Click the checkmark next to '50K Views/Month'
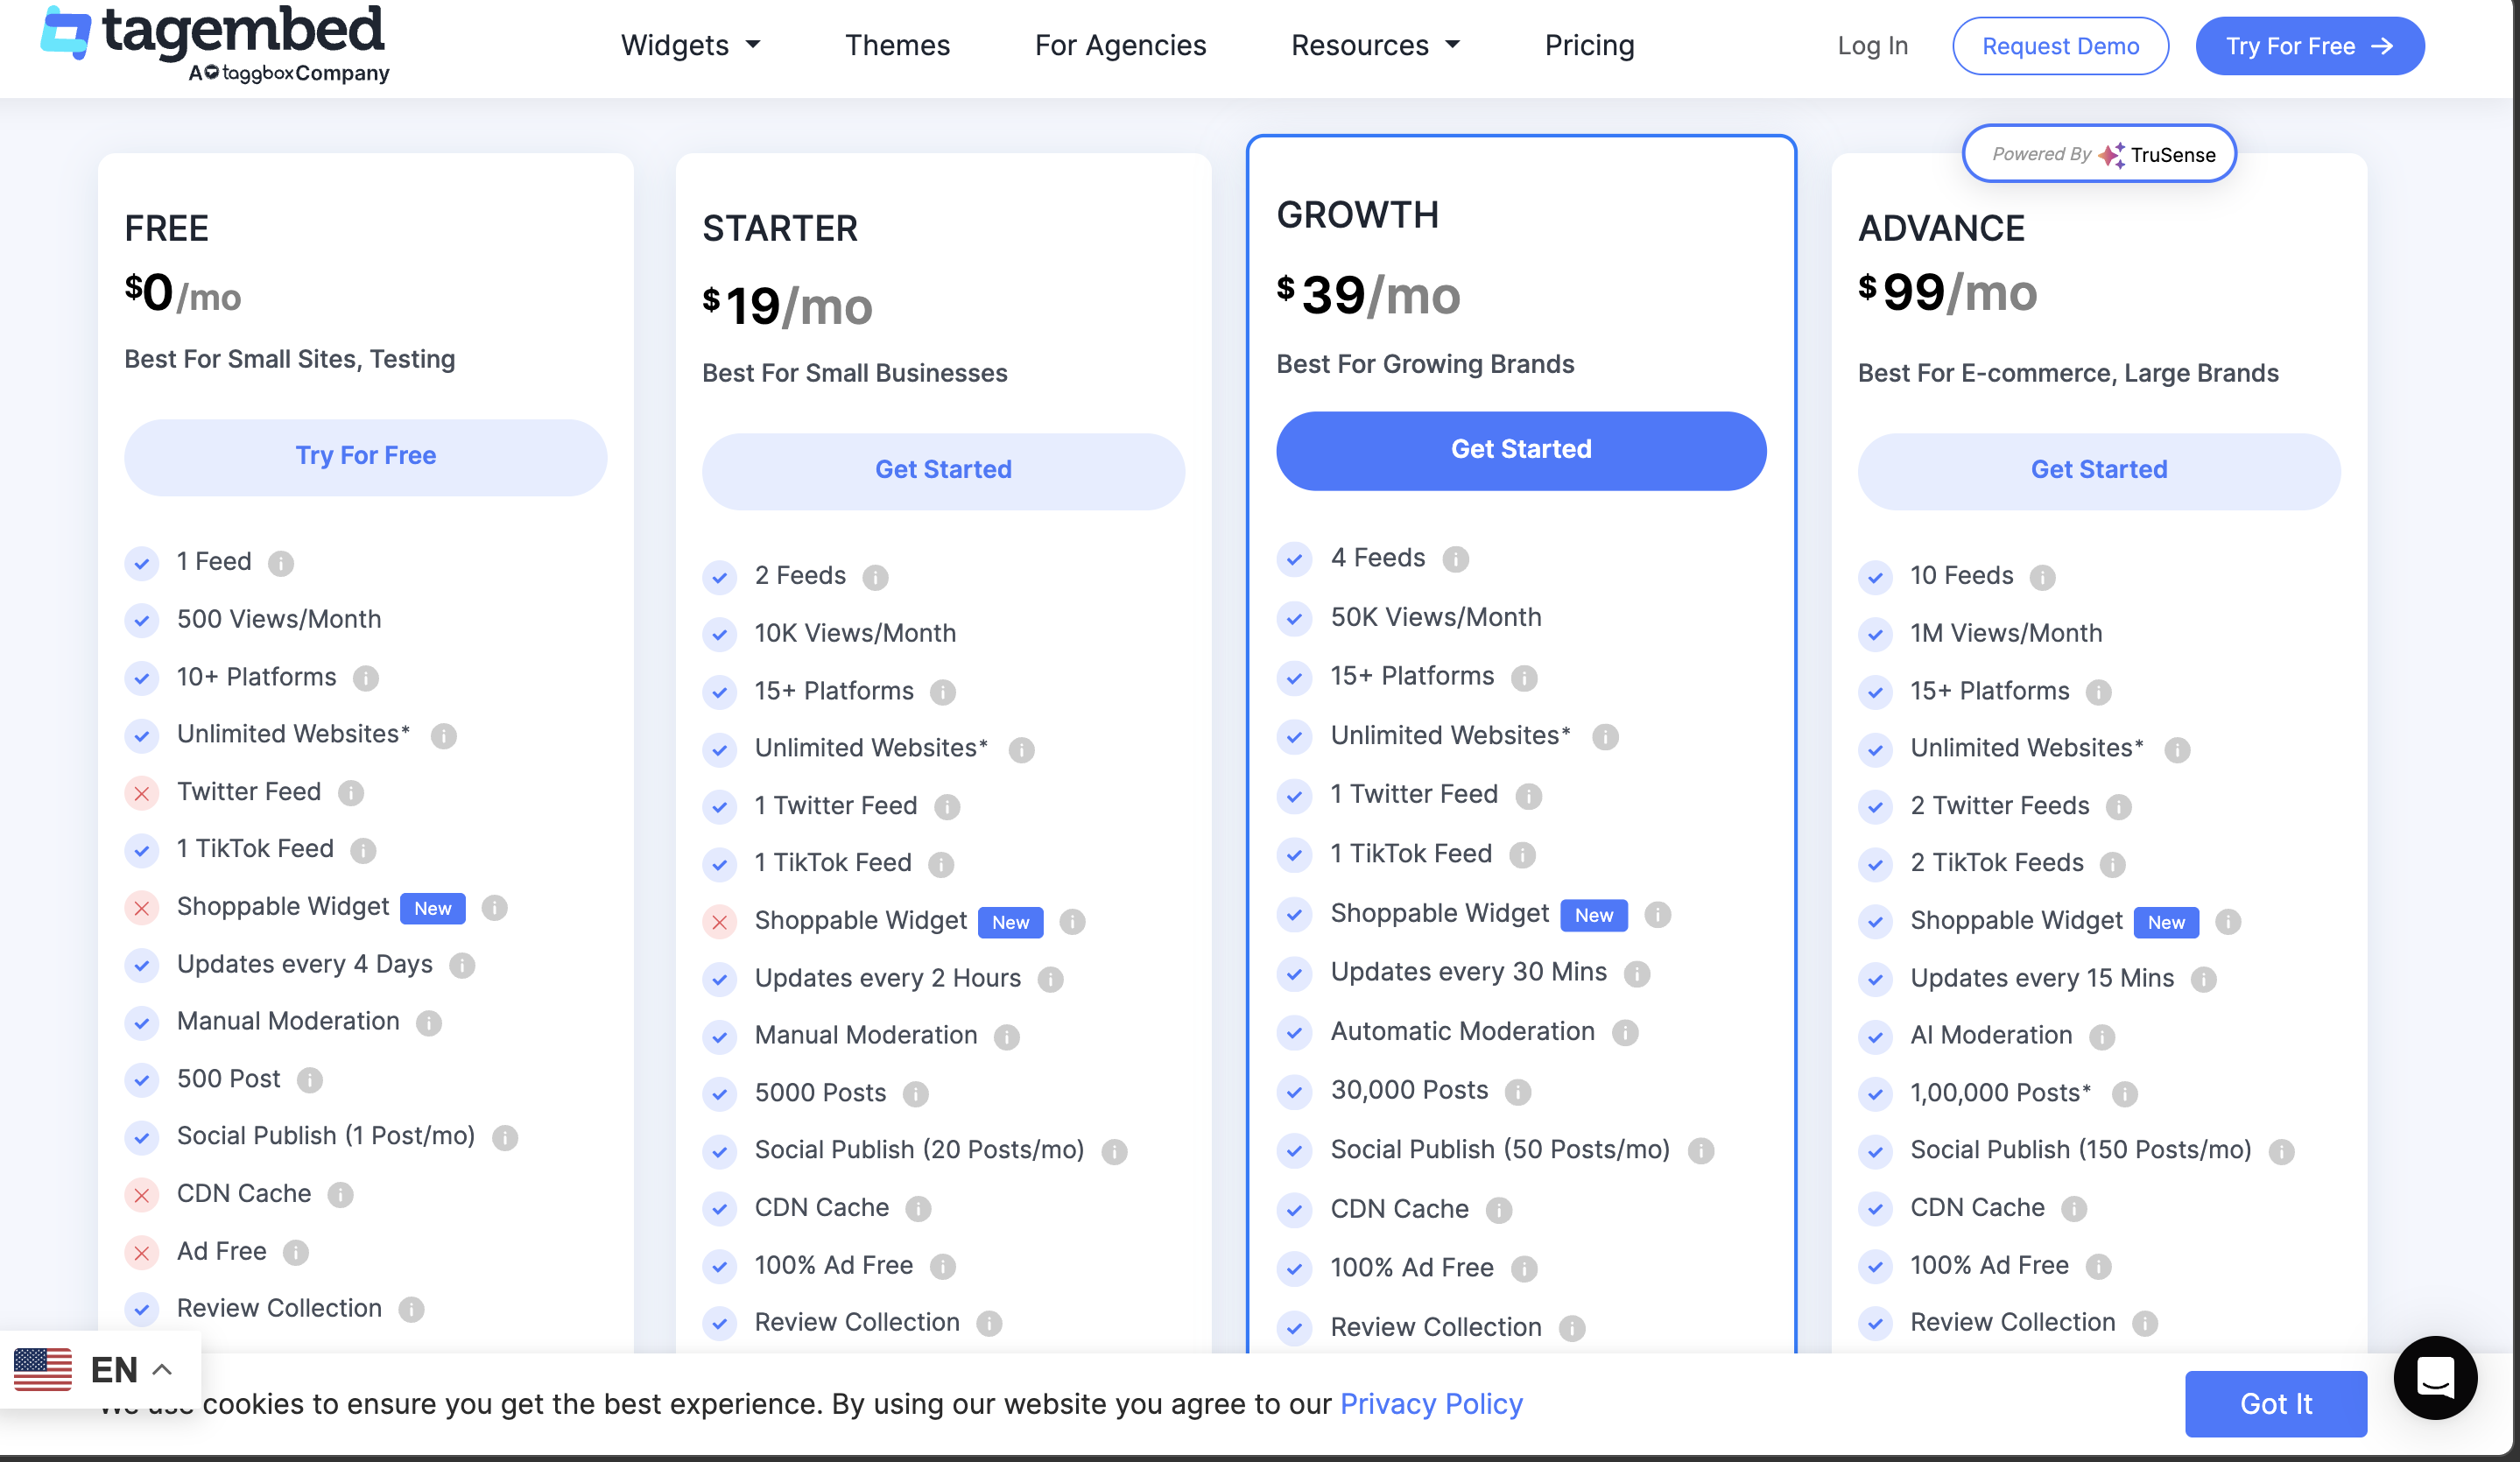The image size is (2520, 1462). coord(1295,618)
